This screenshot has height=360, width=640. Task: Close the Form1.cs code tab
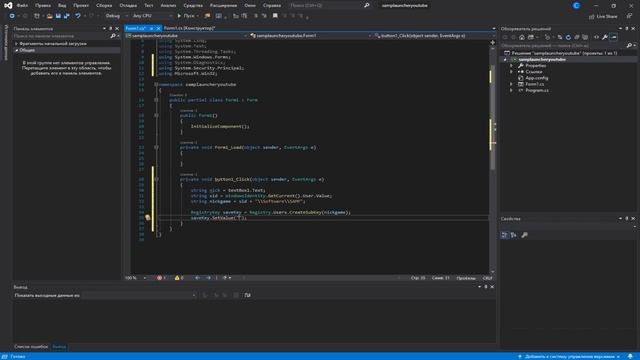[158, 28]
